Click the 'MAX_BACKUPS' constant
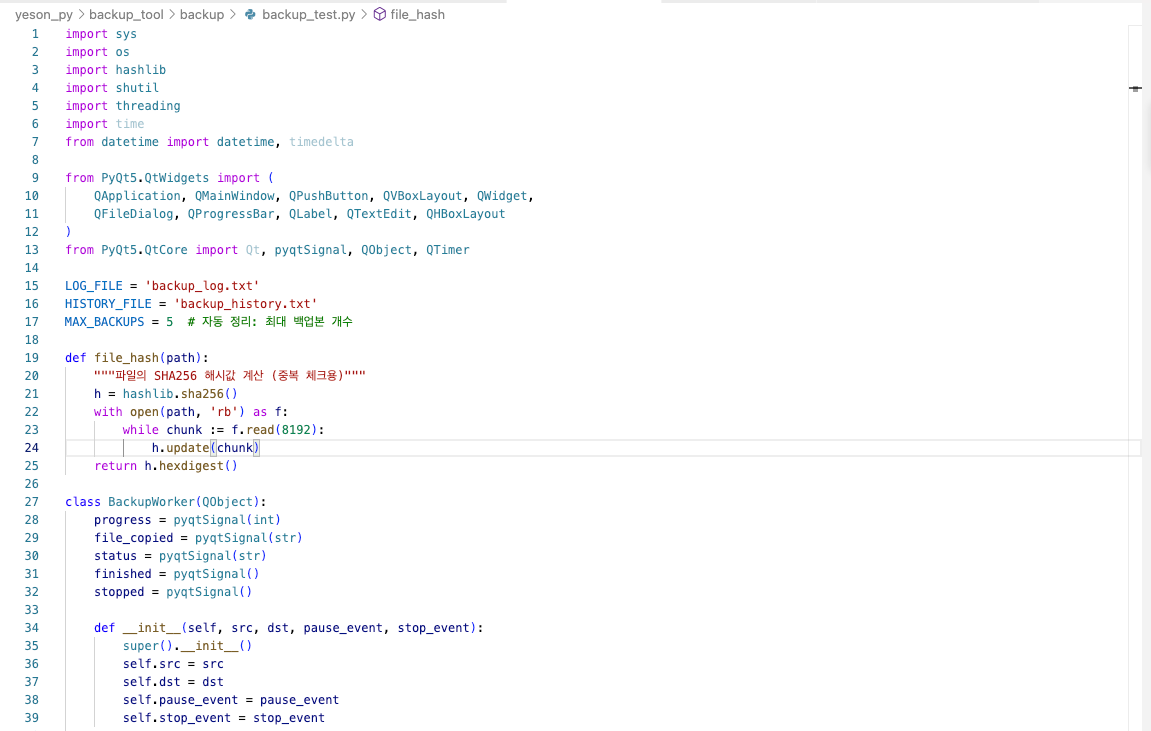Viewport: 1151px width, 731px height. point(104,321)
